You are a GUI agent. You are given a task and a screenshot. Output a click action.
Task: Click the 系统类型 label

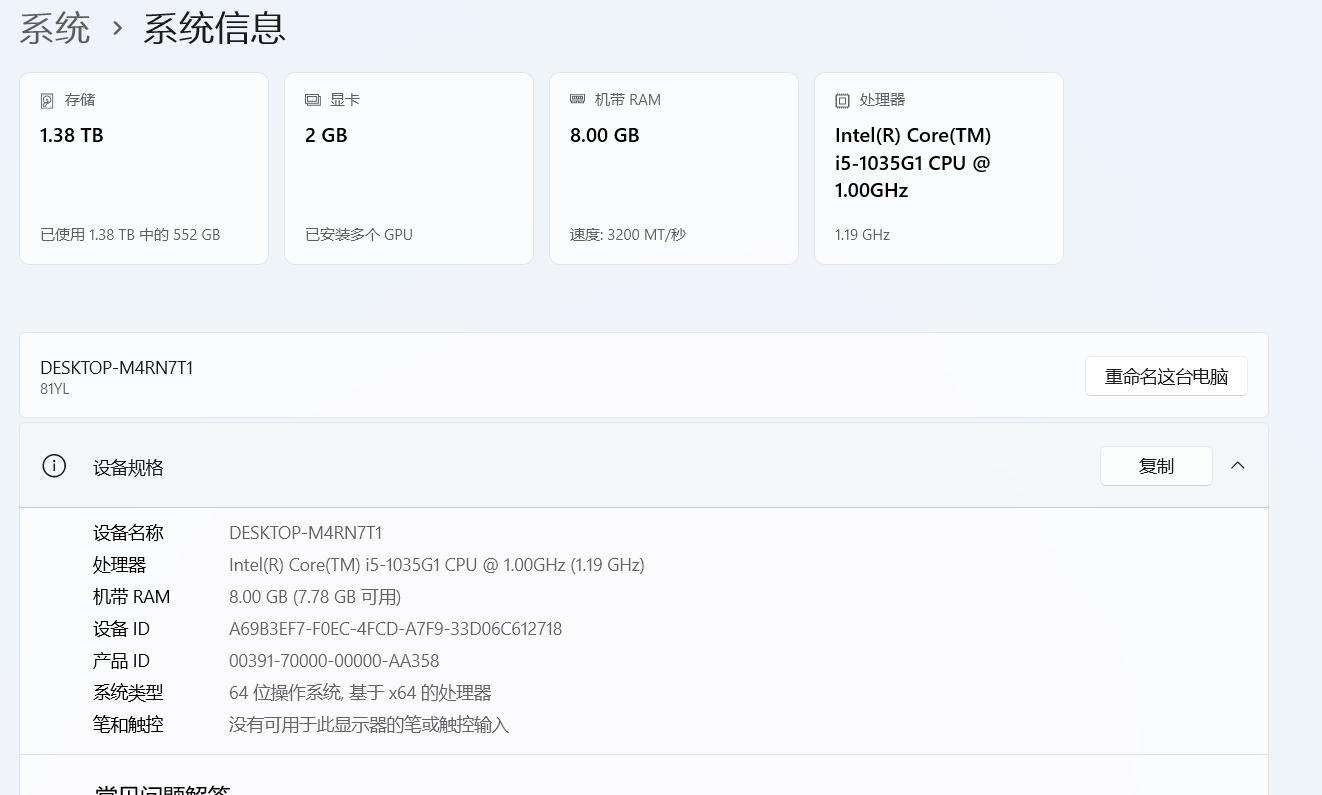(x=128, y=693)
